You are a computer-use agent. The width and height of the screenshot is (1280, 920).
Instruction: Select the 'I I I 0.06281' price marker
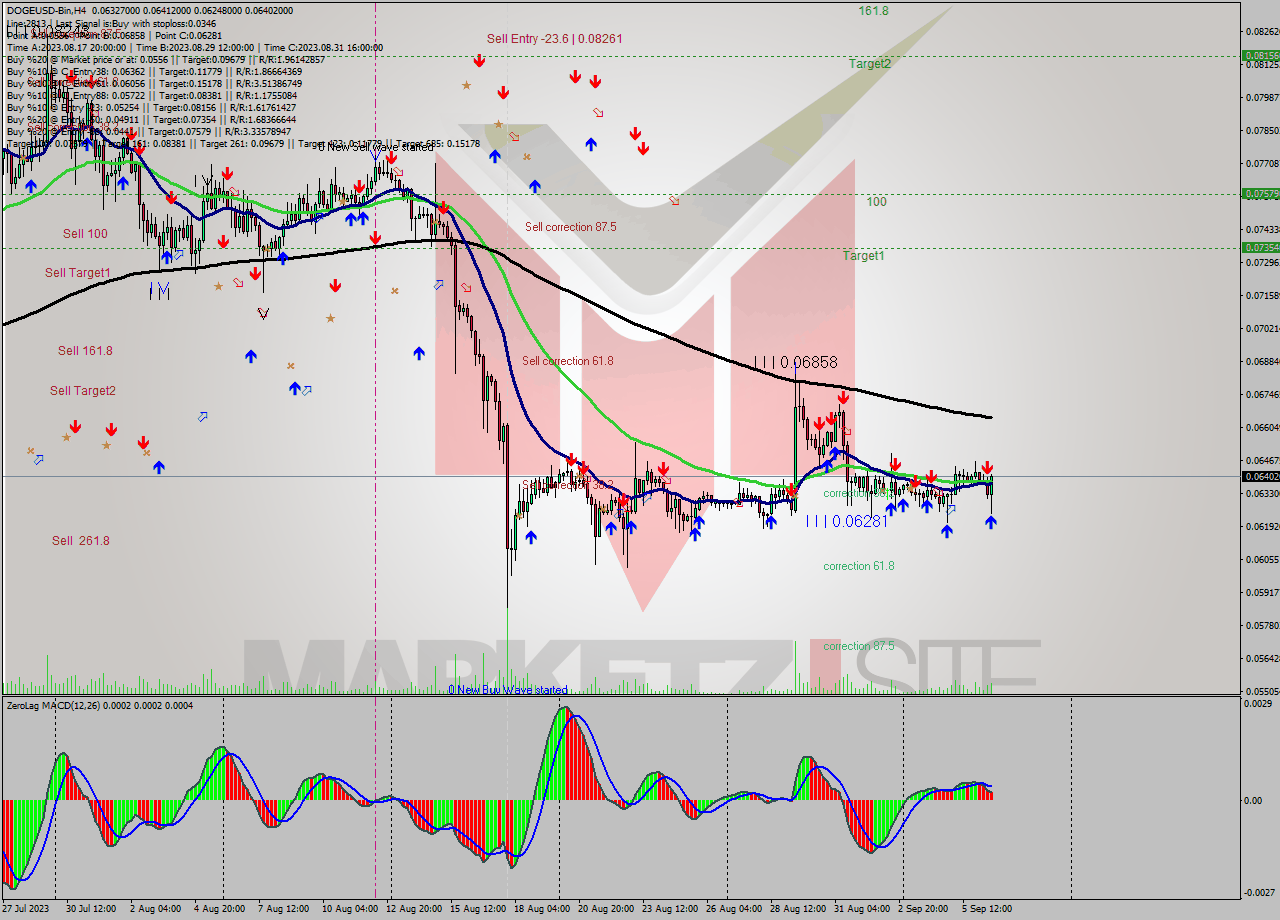click(847, 521)
